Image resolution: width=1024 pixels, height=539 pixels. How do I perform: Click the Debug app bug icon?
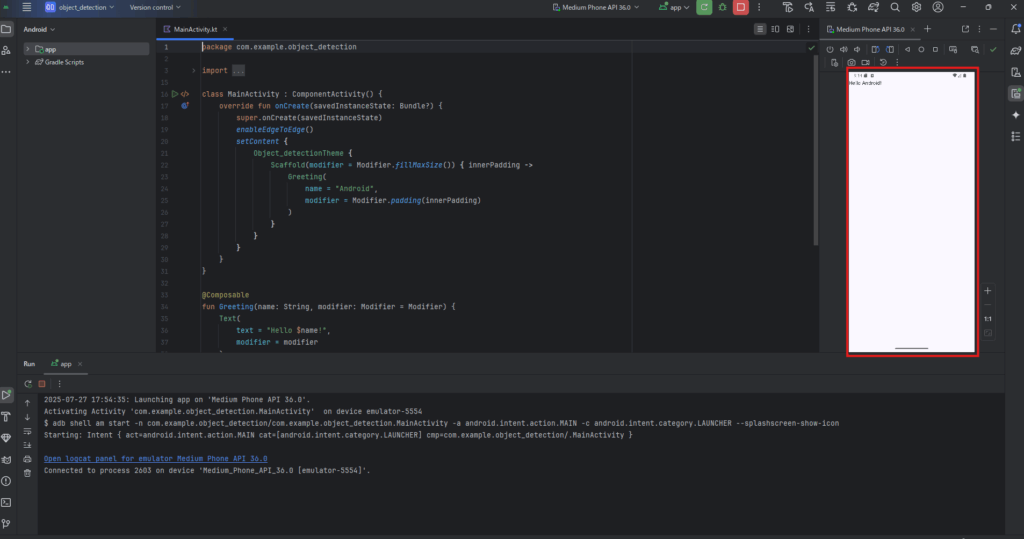click(722, 7)
